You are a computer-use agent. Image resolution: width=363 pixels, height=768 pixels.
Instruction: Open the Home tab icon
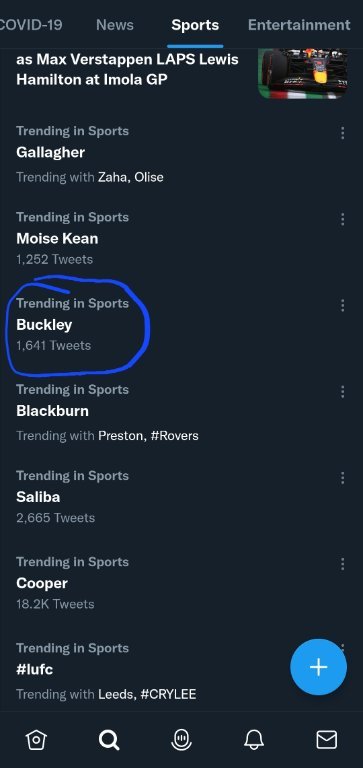36,739
